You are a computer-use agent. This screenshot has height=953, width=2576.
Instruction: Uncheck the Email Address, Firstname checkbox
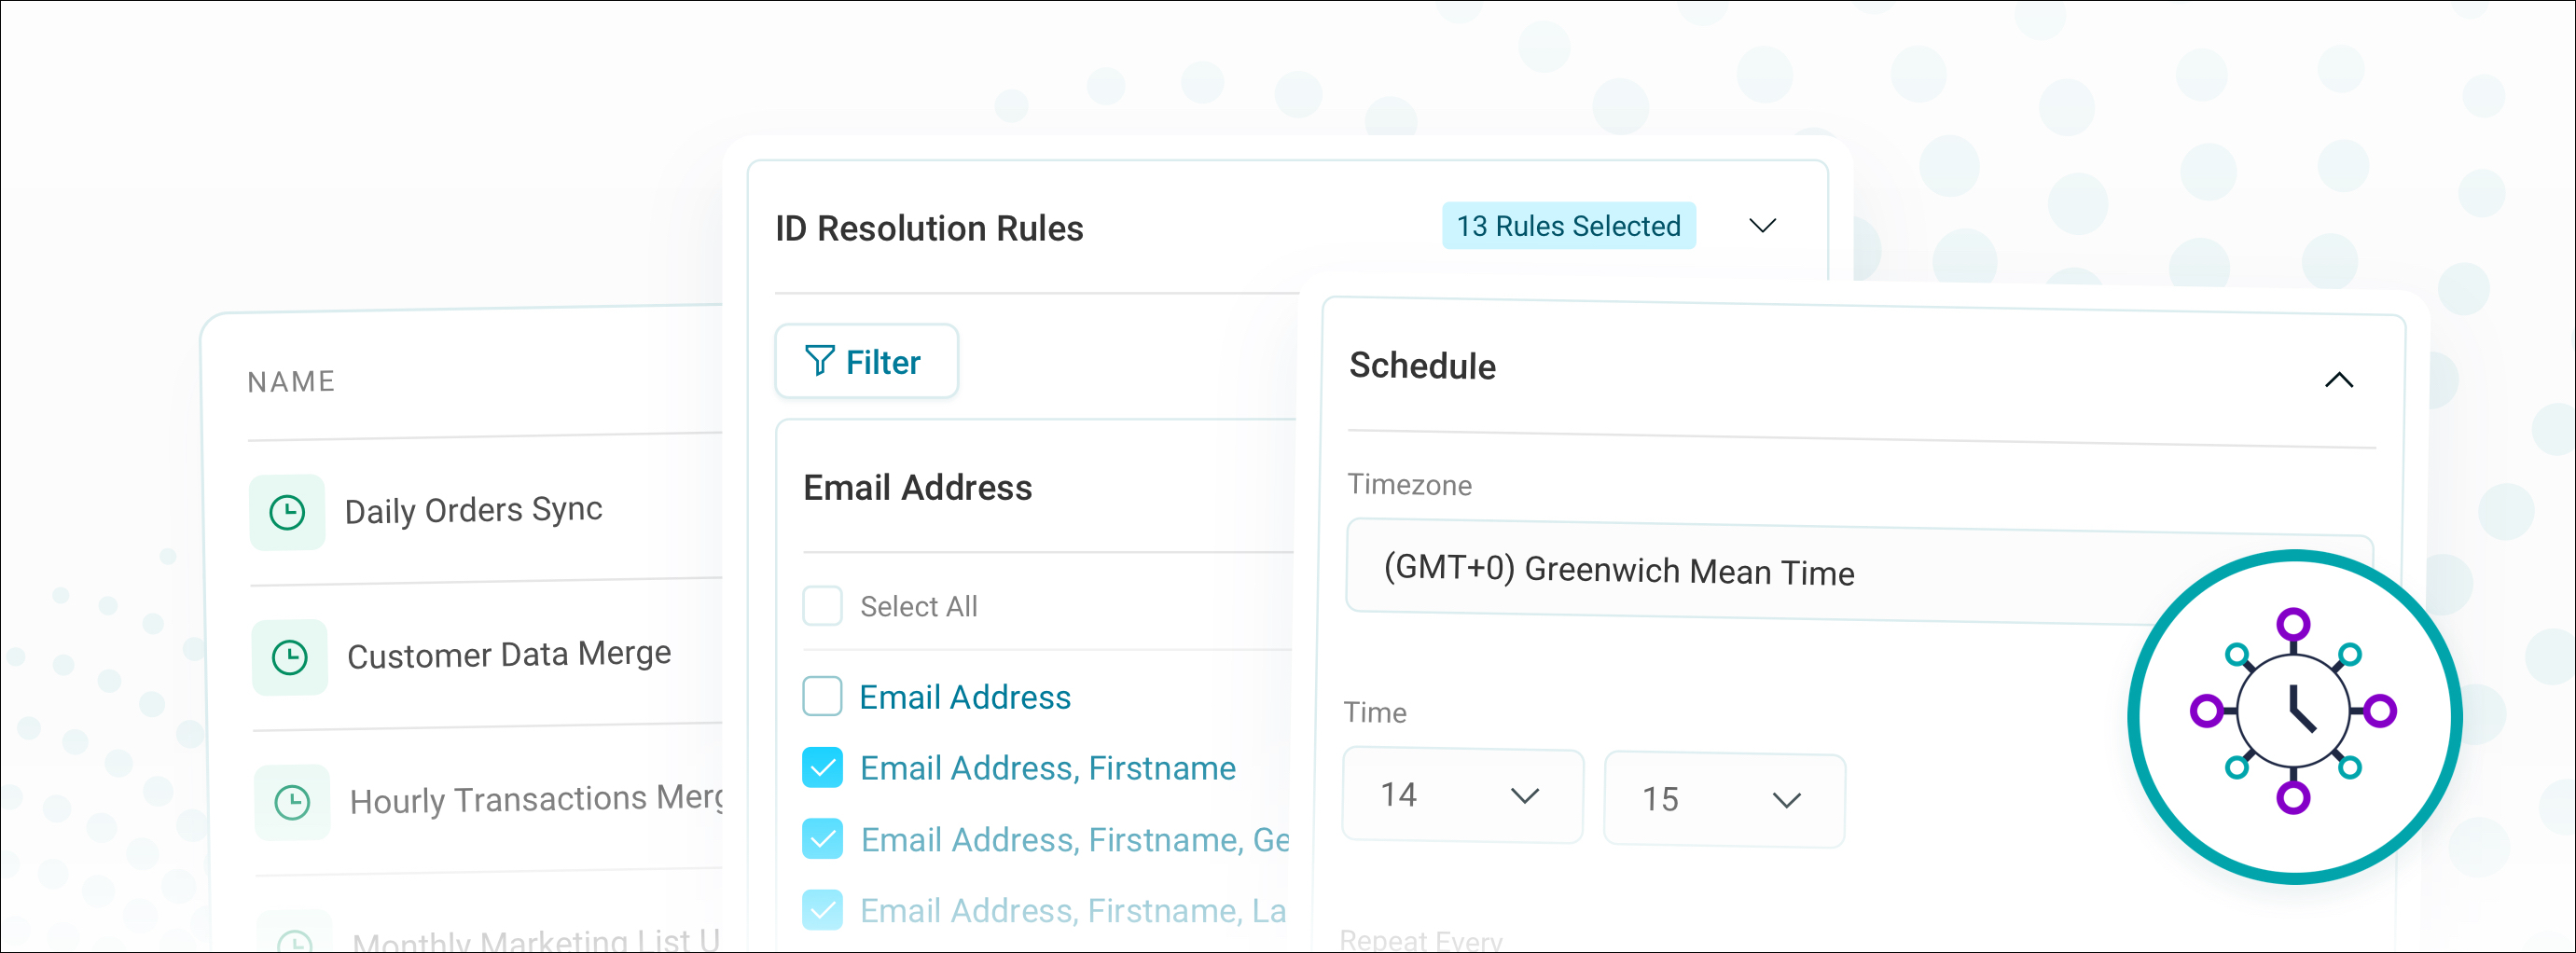[822, 768]
